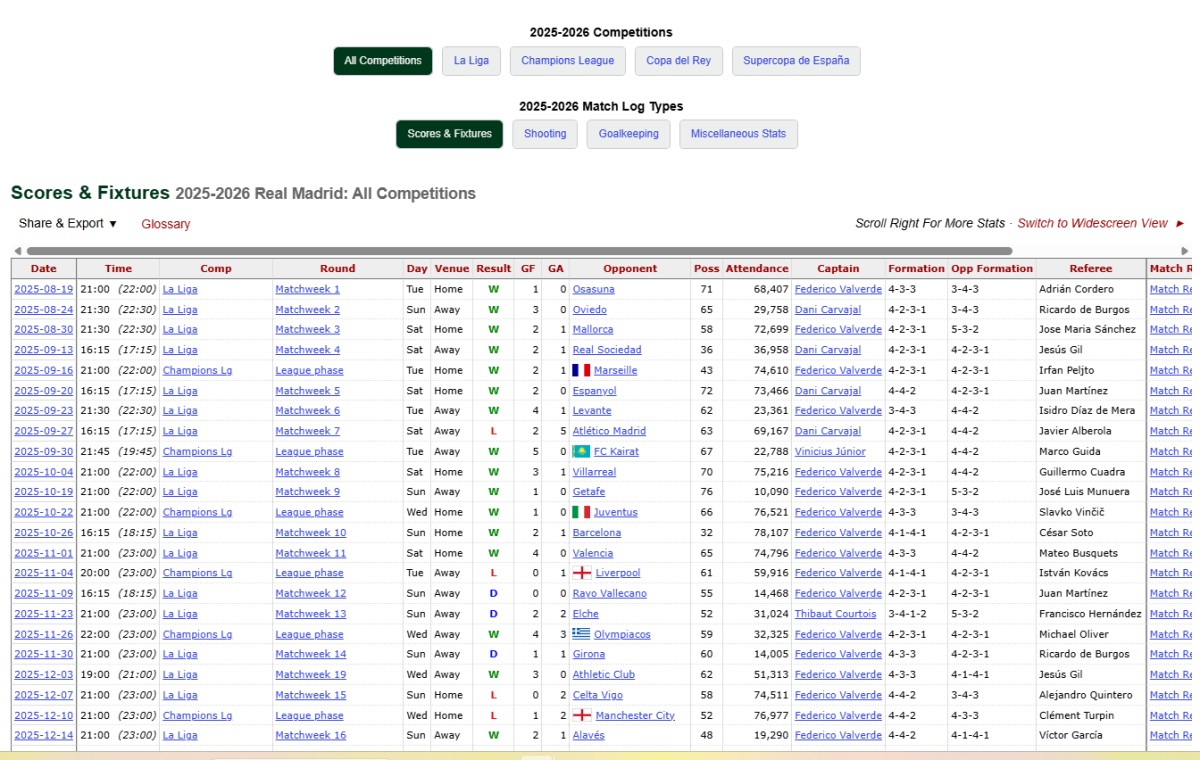
Task: Click Matchweek 19 round link
Action: 311,674
